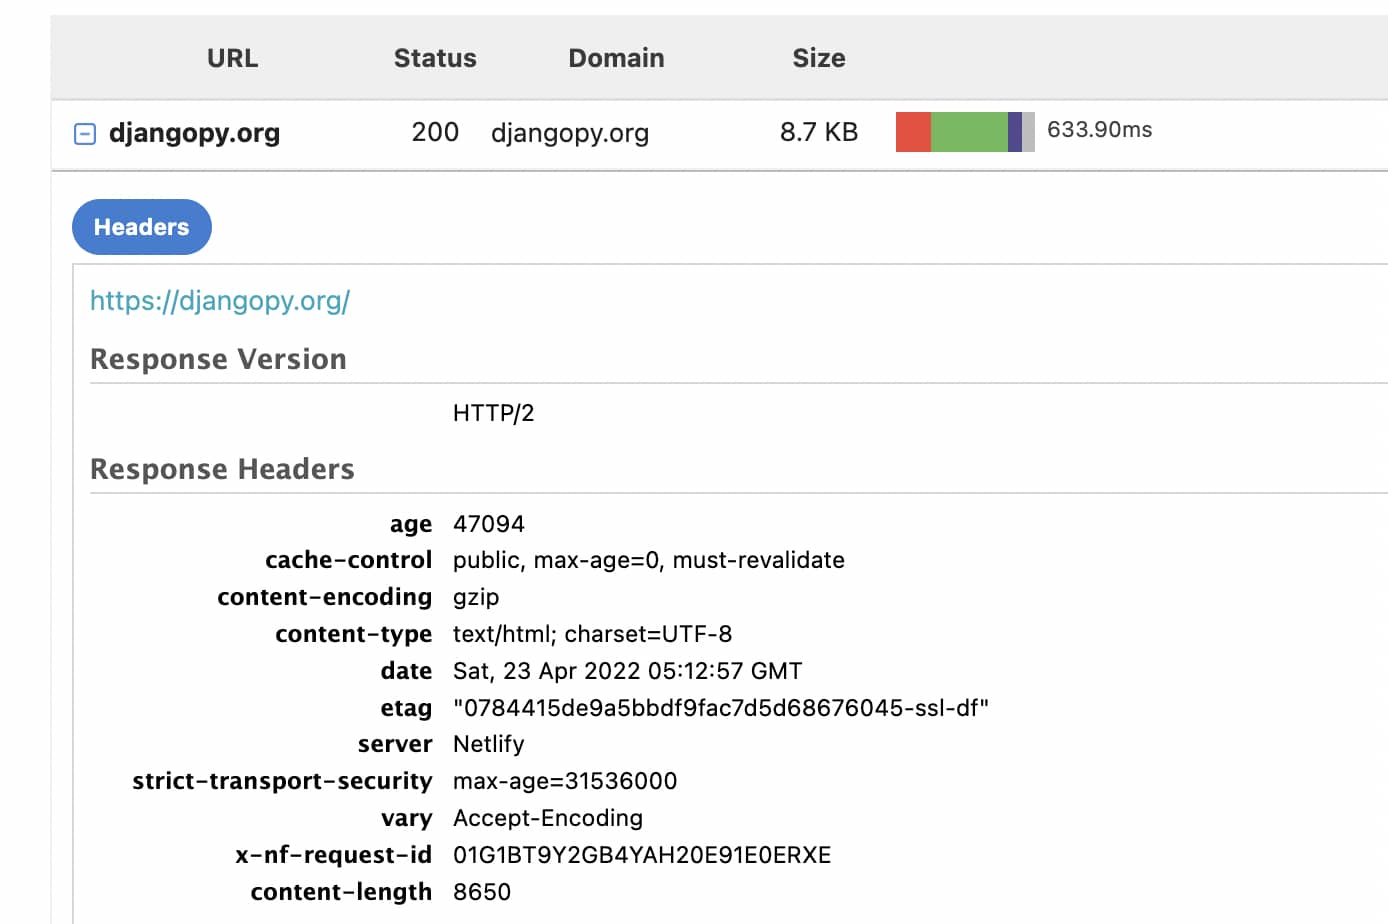Select the content-type header name
This screenshot has height=924, width=1388.
tap(354, 634)
